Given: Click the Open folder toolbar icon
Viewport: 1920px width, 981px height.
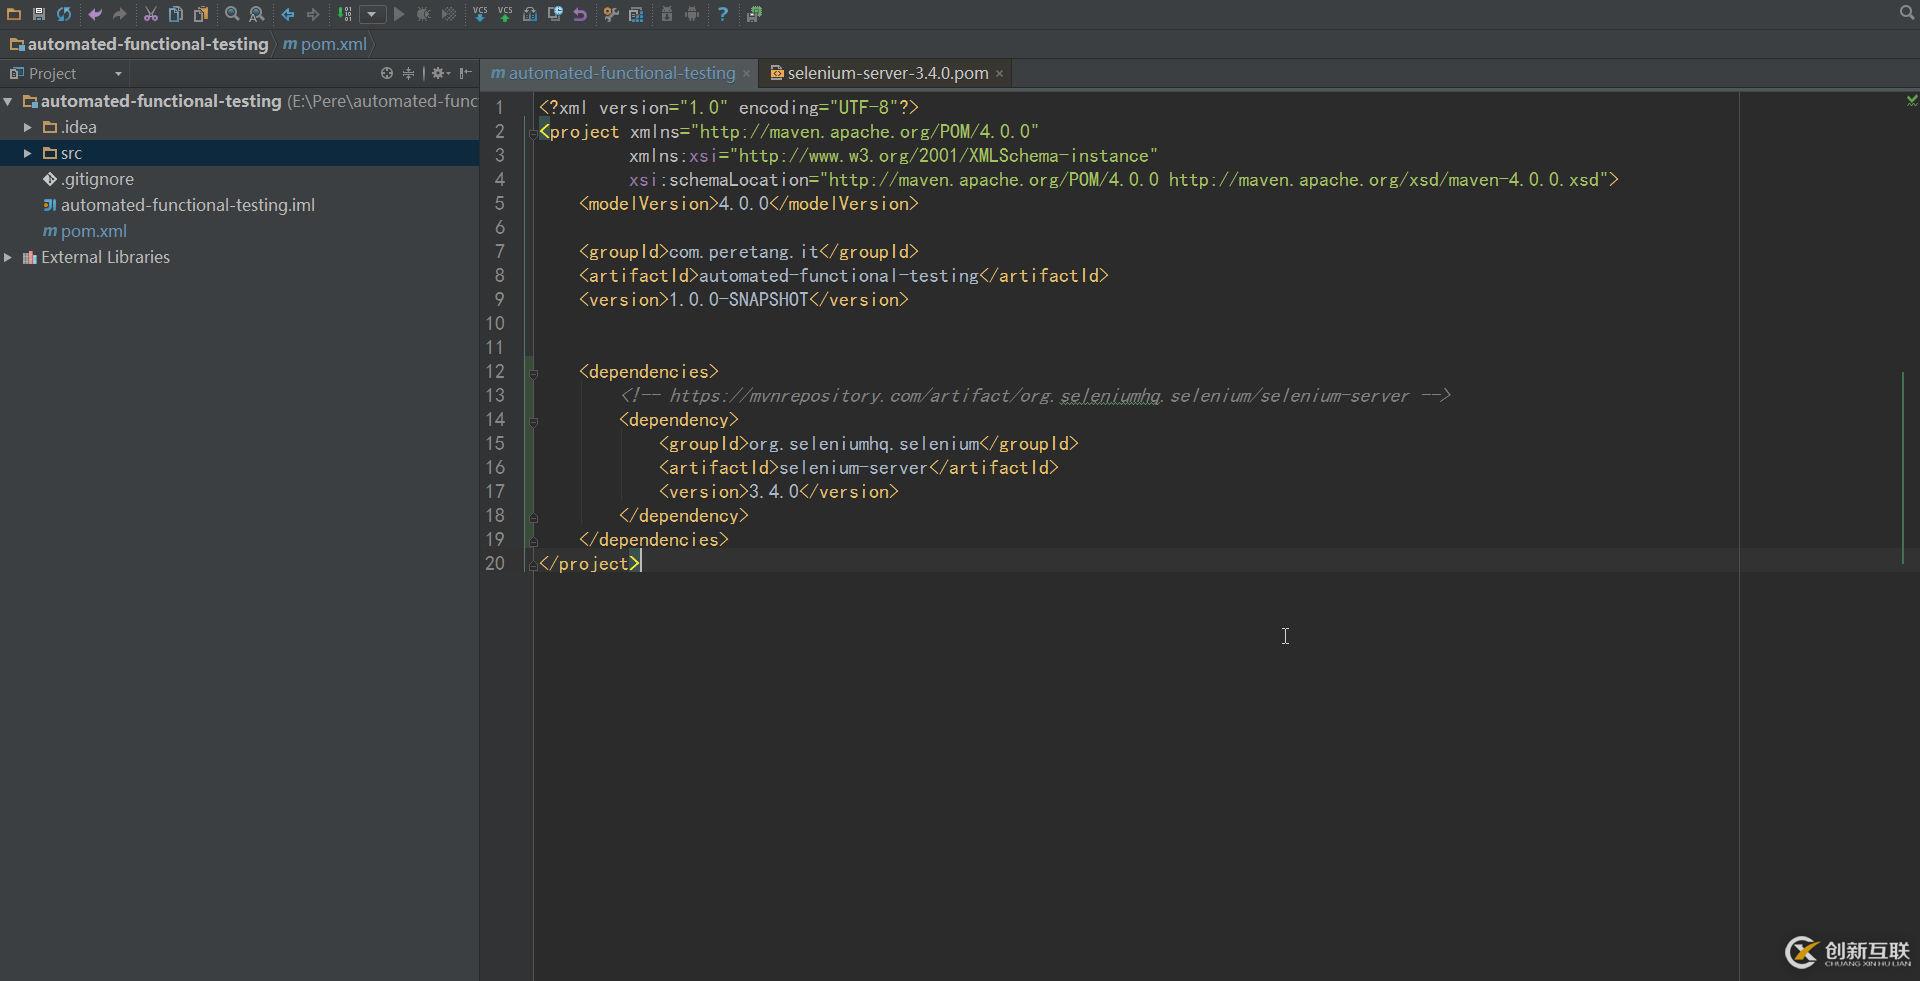Looking at the screenshot, I should coord(14,14).
